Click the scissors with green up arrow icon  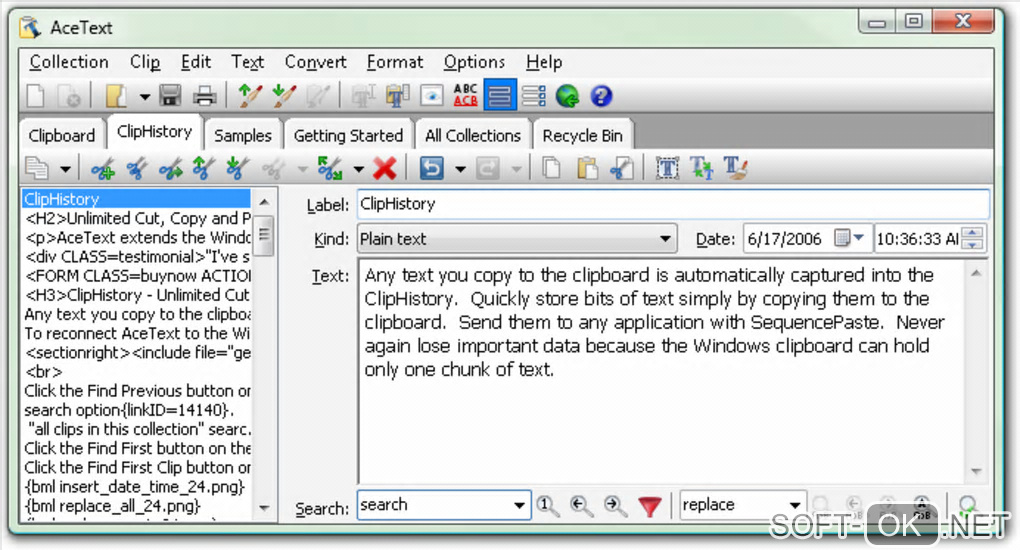coord(204,169)
